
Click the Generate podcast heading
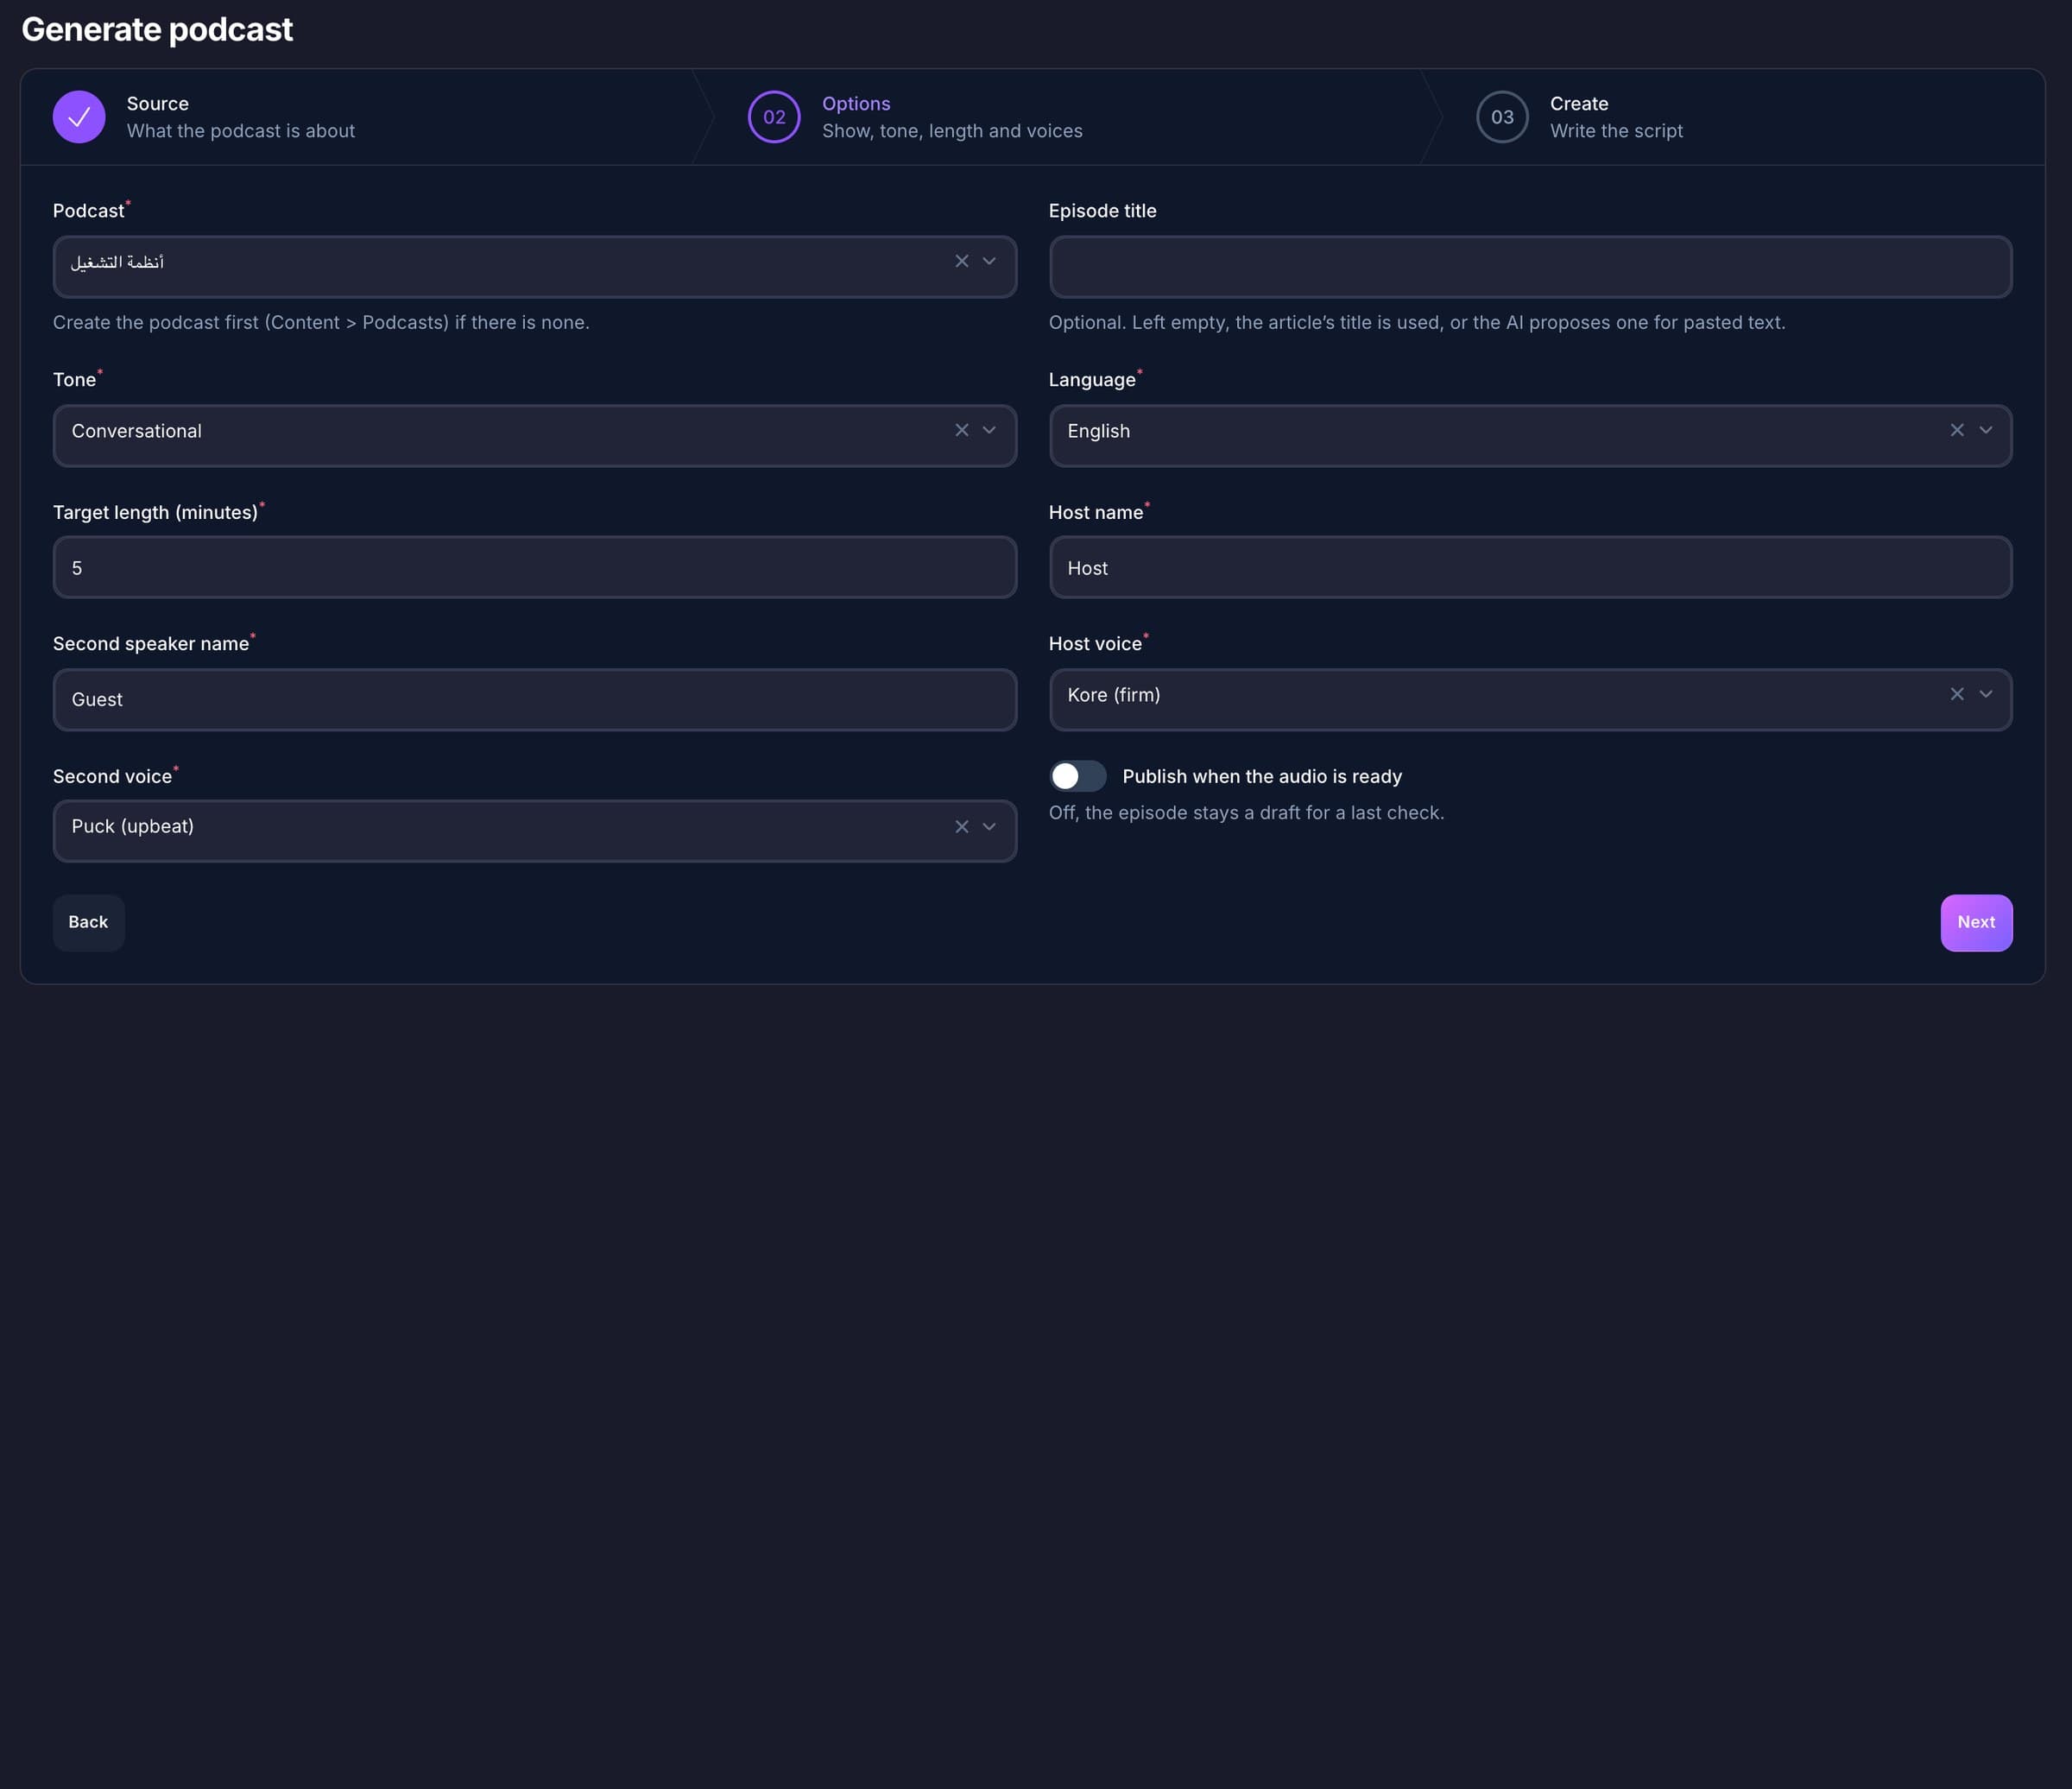157,29
